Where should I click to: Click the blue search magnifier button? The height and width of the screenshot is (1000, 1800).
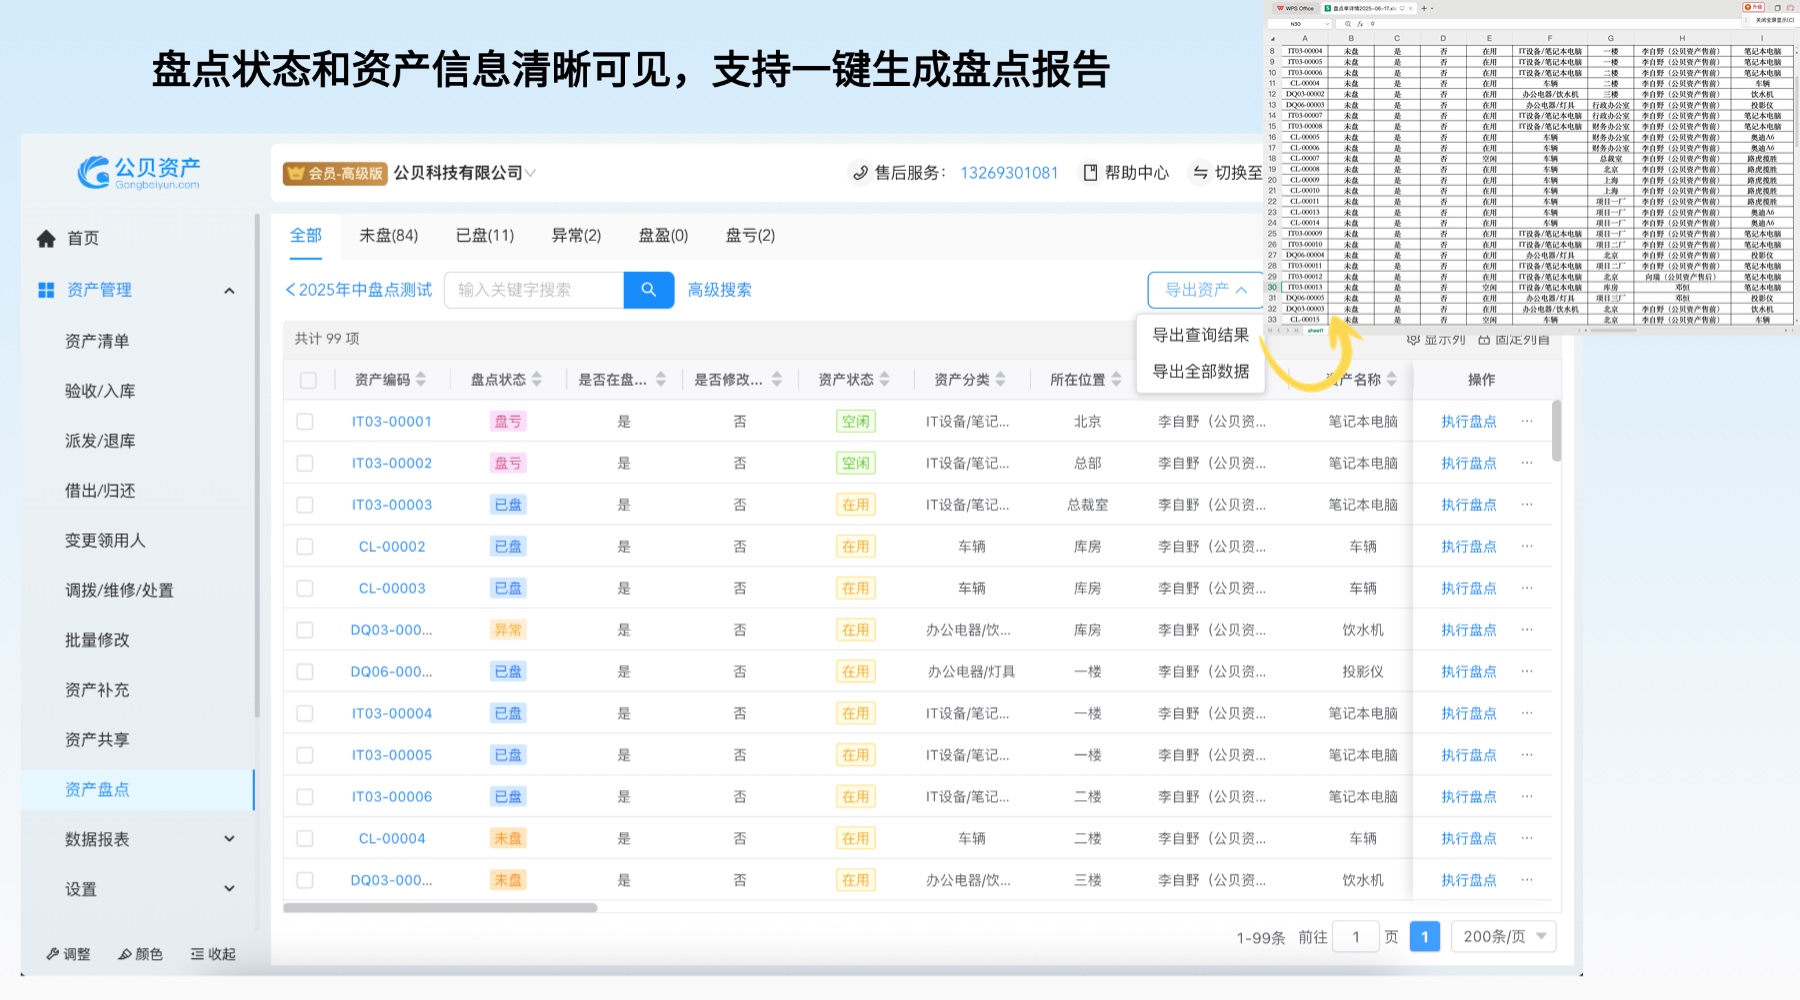coord(648,290)
